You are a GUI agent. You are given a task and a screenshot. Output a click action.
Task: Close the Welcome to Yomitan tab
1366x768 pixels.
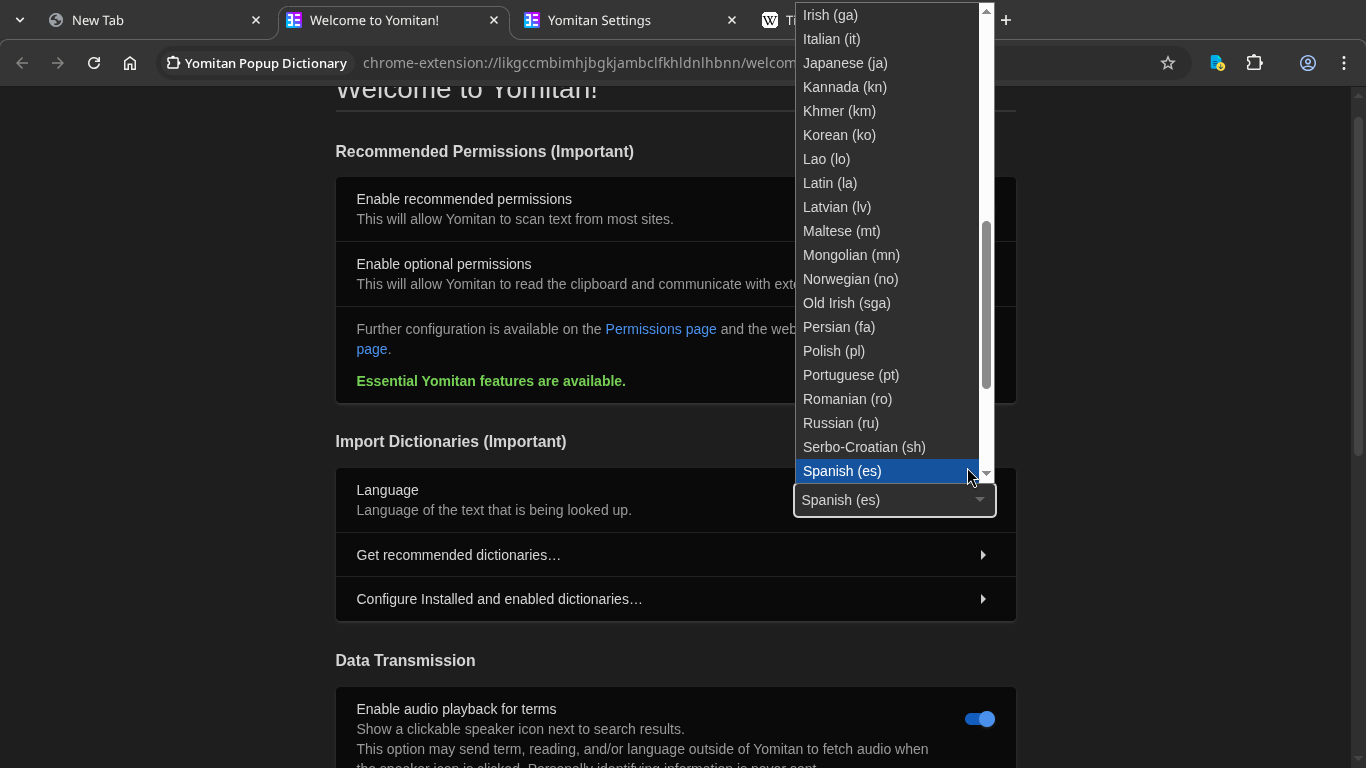[494, 20]
